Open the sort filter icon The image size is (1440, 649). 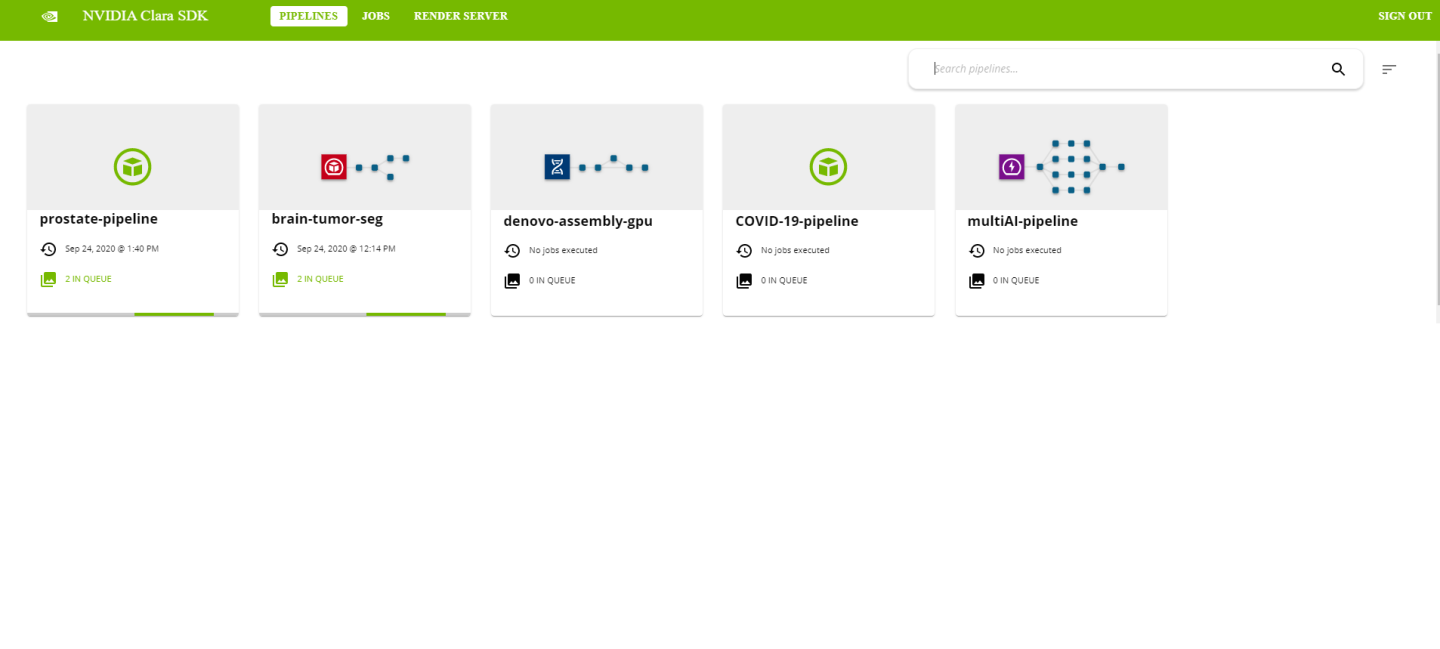tap(1389, 69)
